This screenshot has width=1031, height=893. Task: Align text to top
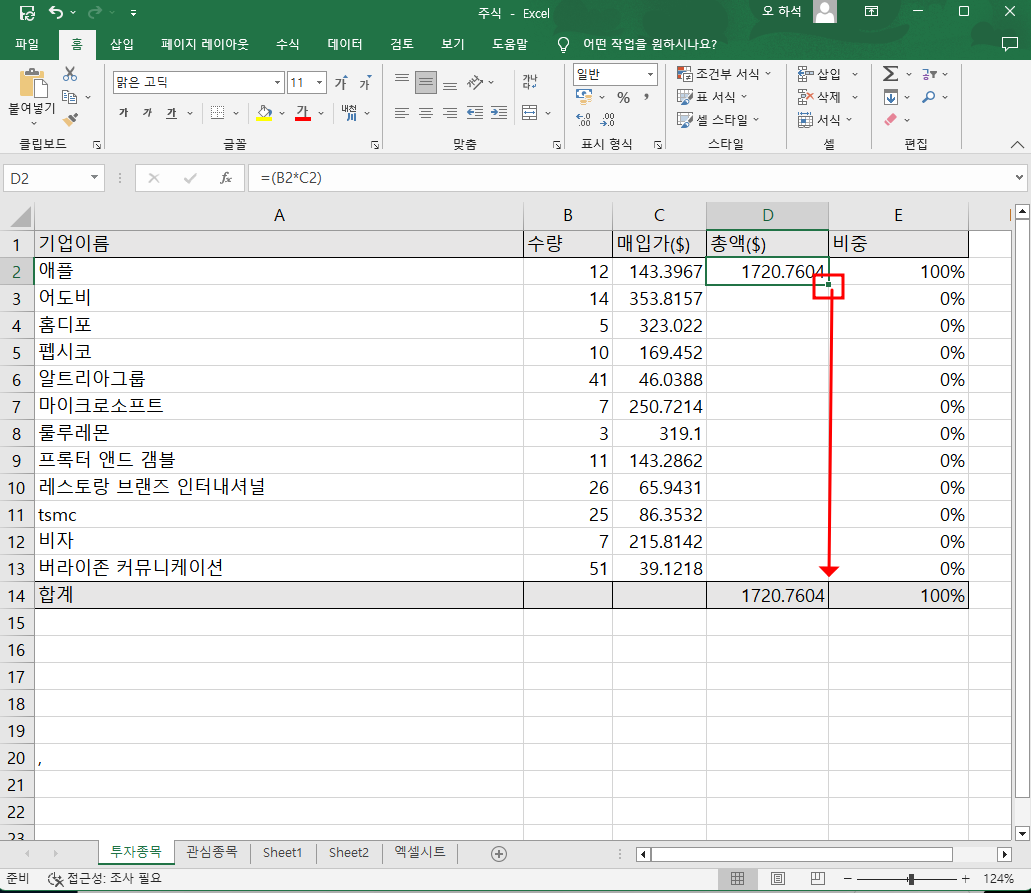[x=402, y=82]
